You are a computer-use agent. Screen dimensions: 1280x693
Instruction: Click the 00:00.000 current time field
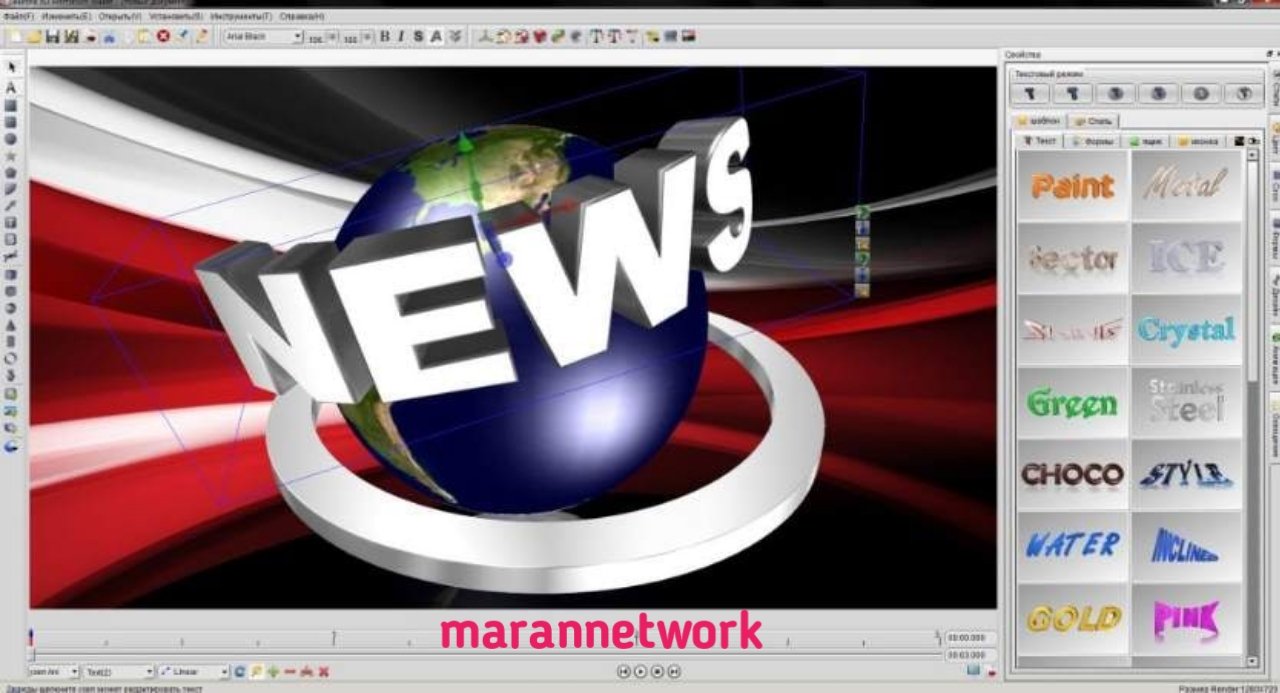[x=970, y=638]
